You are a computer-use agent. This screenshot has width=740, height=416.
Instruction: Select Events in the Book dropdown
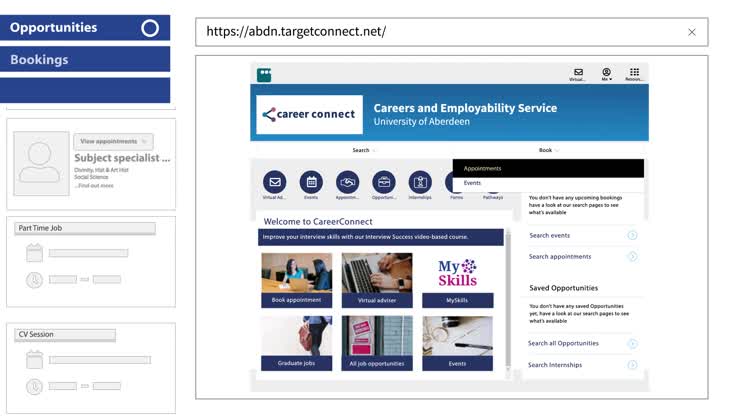pyautogui.click(x=548, y=183)
